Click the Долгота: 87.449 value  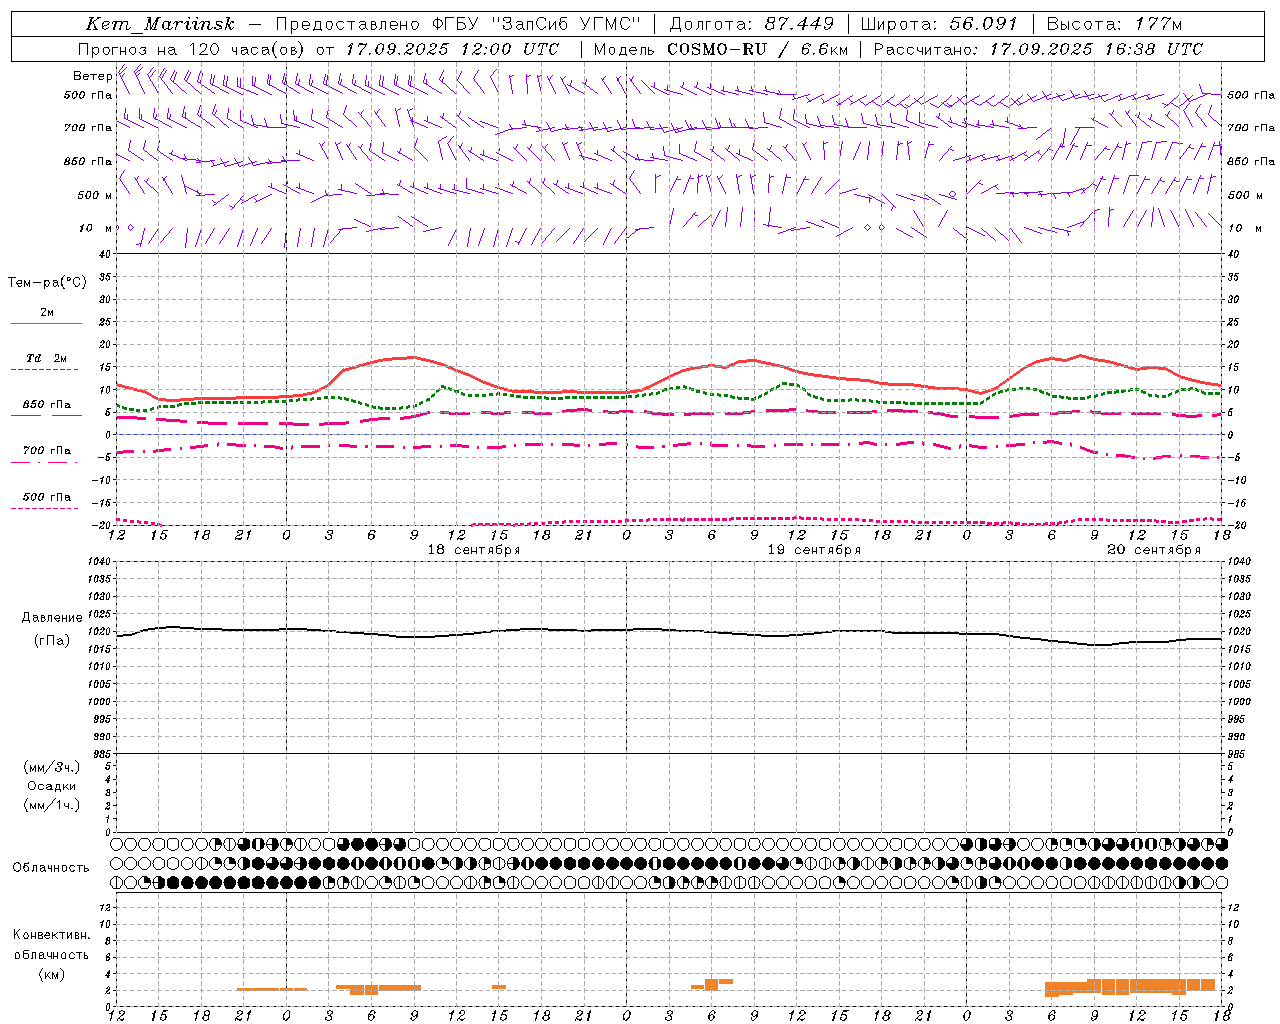[751, 24]
